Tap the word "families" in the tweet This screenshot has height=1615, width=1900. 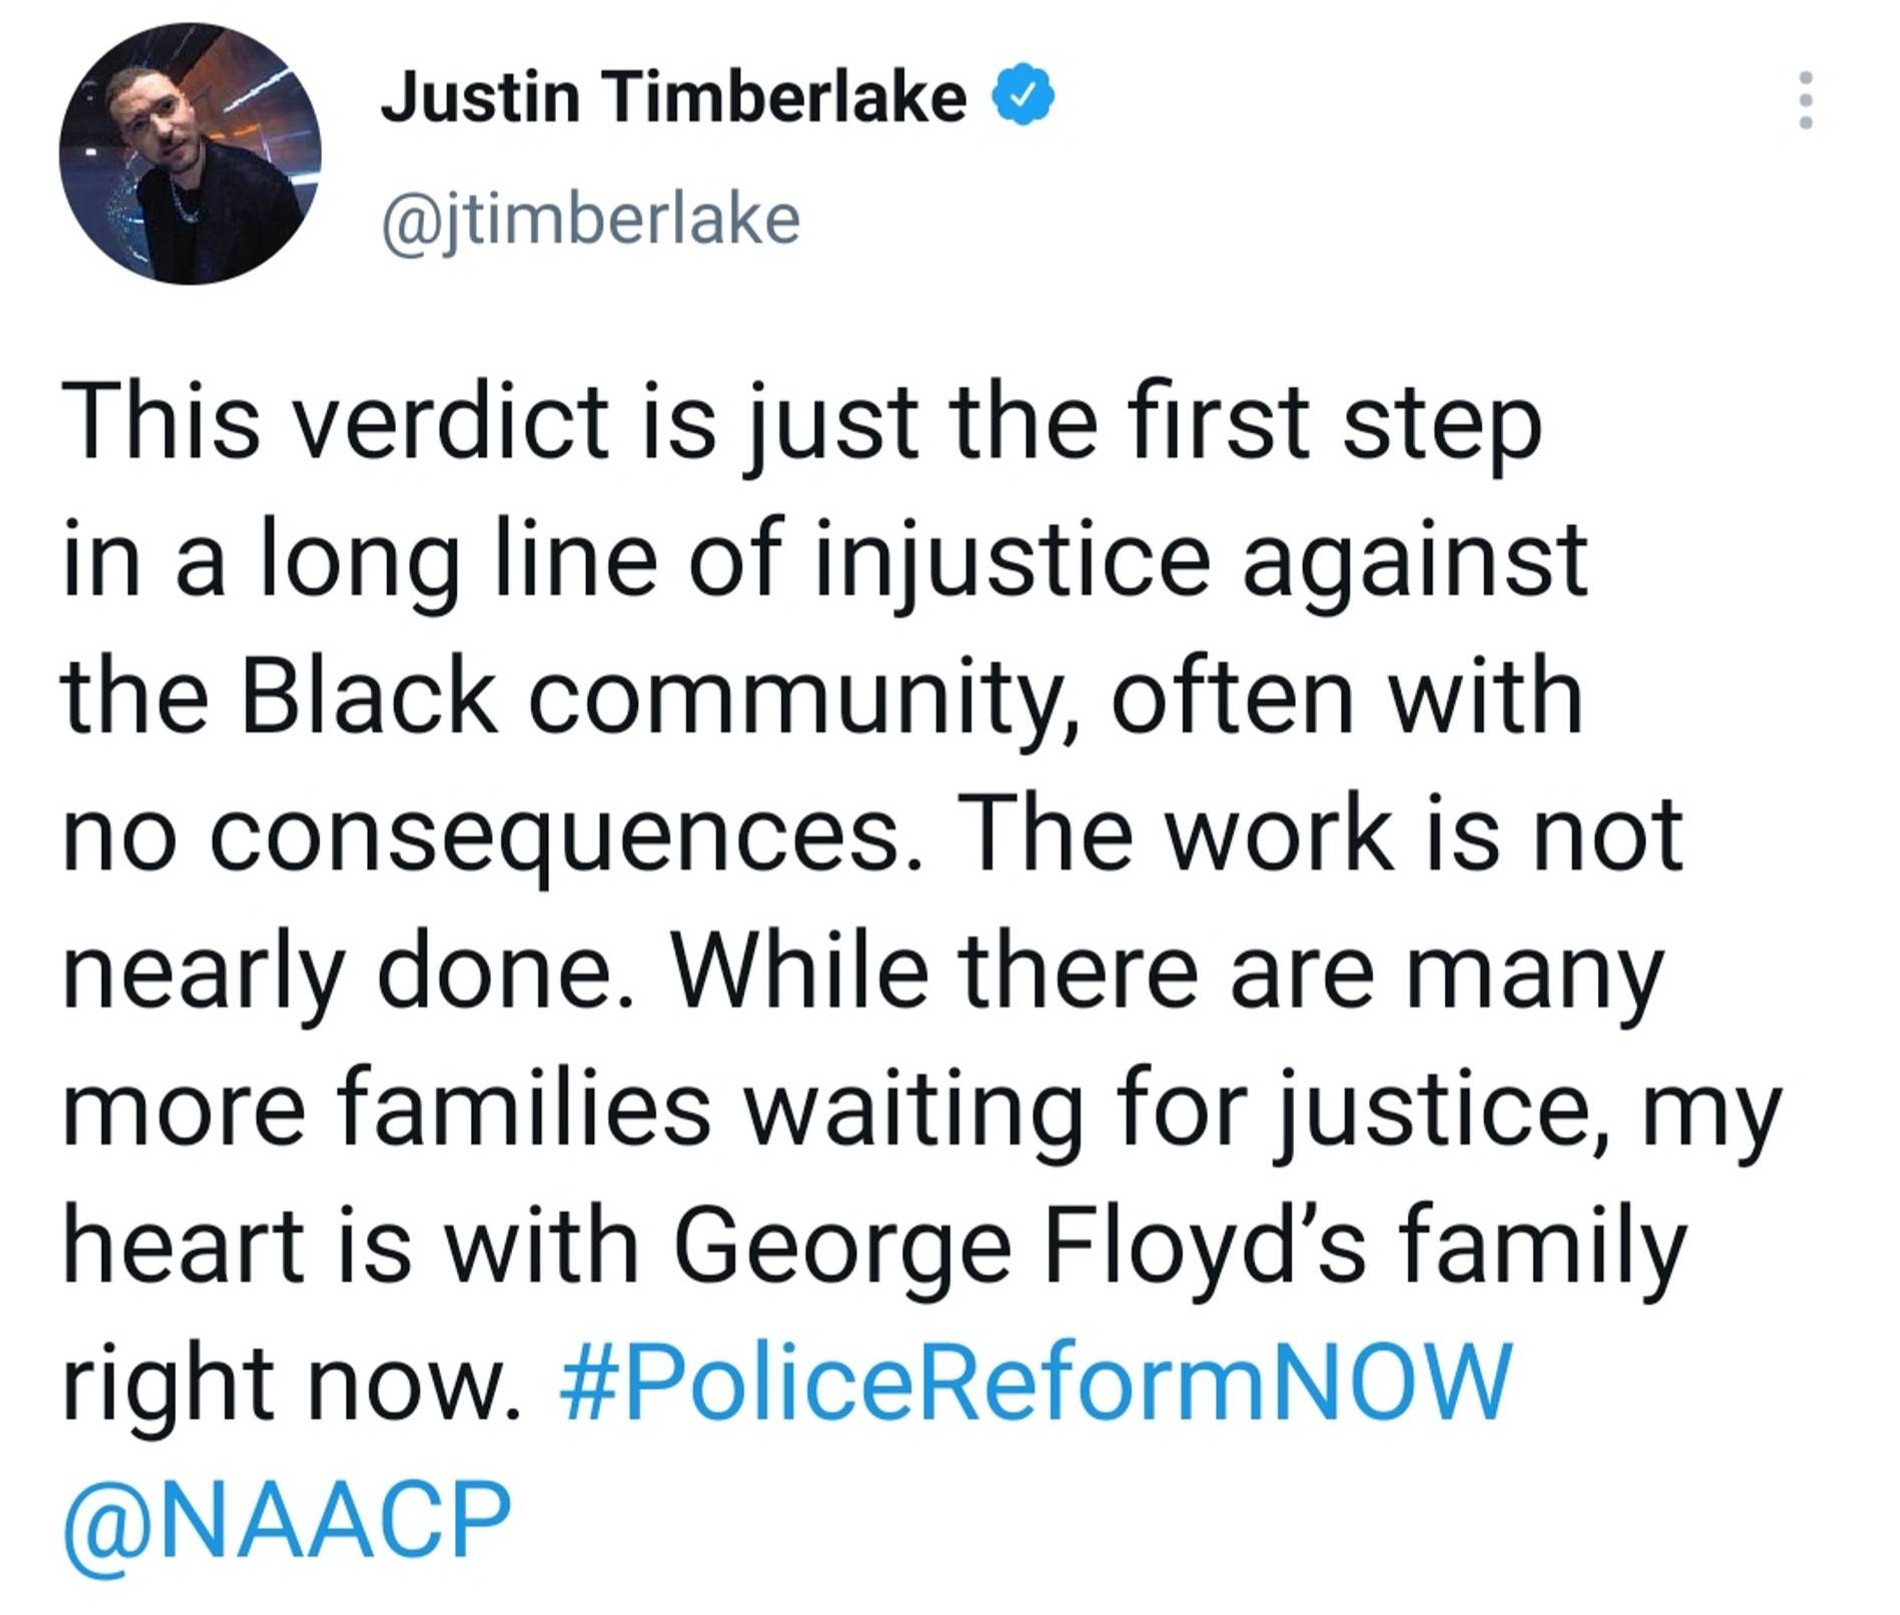(x=523, y=1110)
